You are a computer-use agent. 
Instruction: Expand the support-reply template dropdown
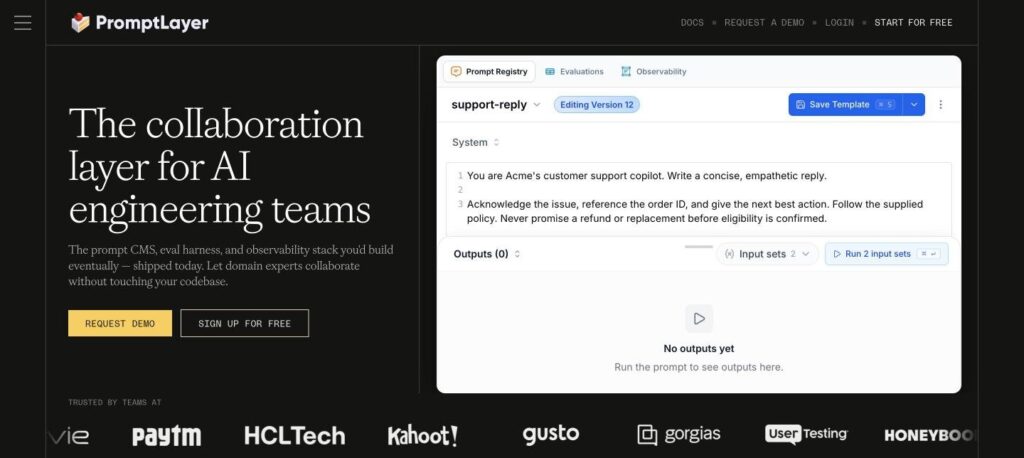point(496,105)
